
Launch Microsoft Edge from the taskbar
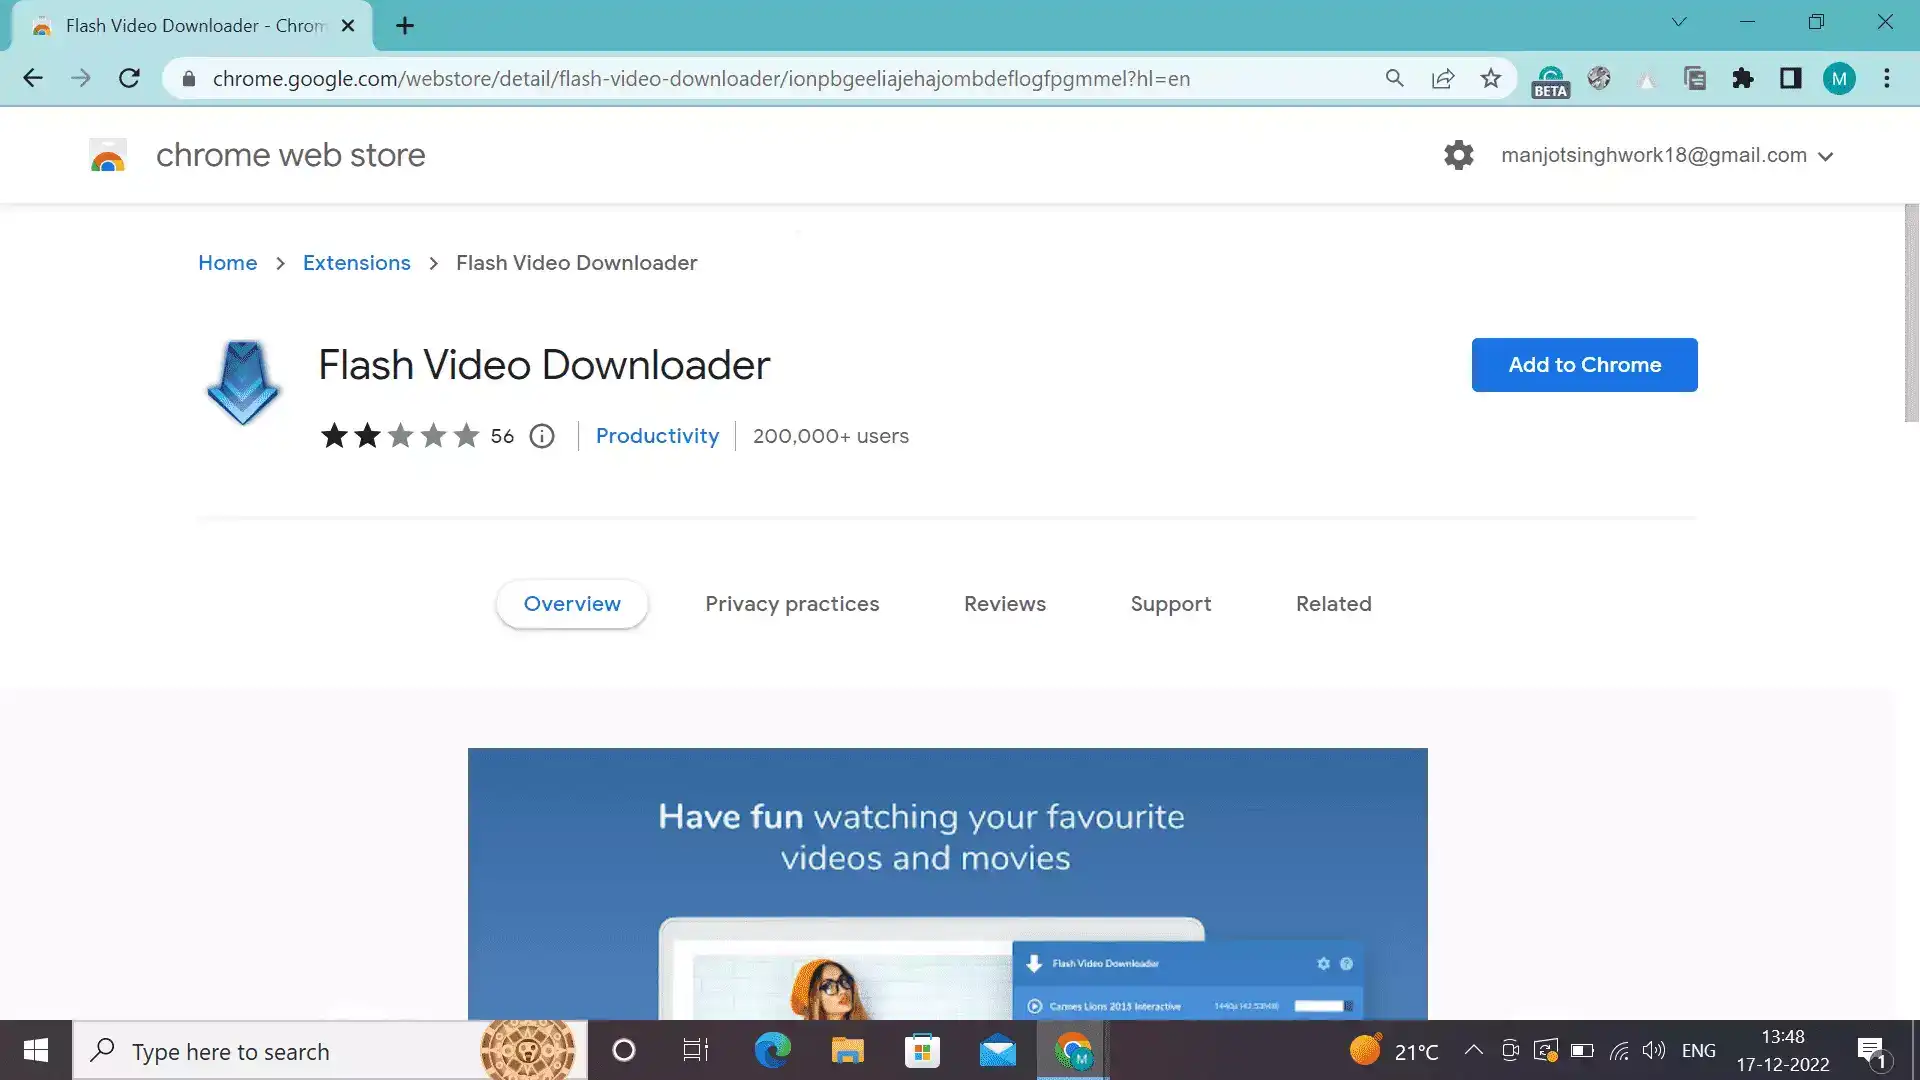(x=772, y=1050)
